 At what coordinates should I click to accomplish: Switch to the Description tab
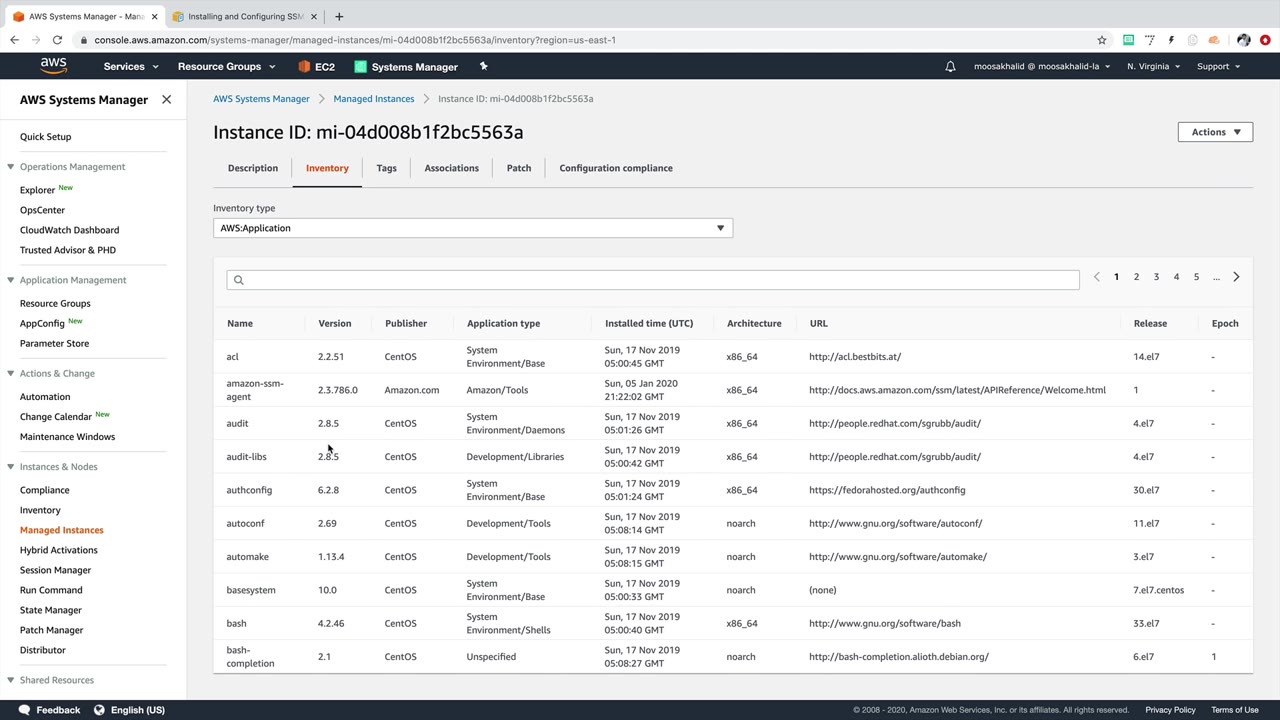click(x=253, y=168)
